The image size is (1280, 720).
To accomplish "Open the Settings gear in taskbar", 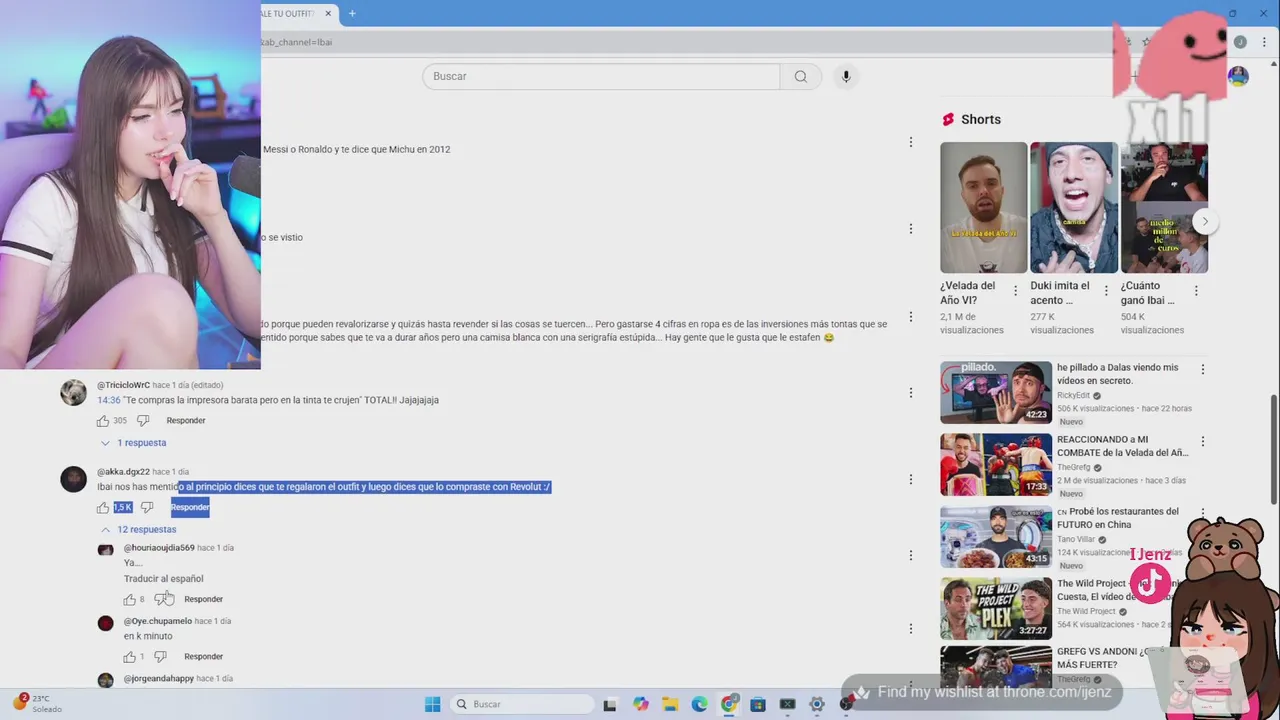I will [817, 704].
